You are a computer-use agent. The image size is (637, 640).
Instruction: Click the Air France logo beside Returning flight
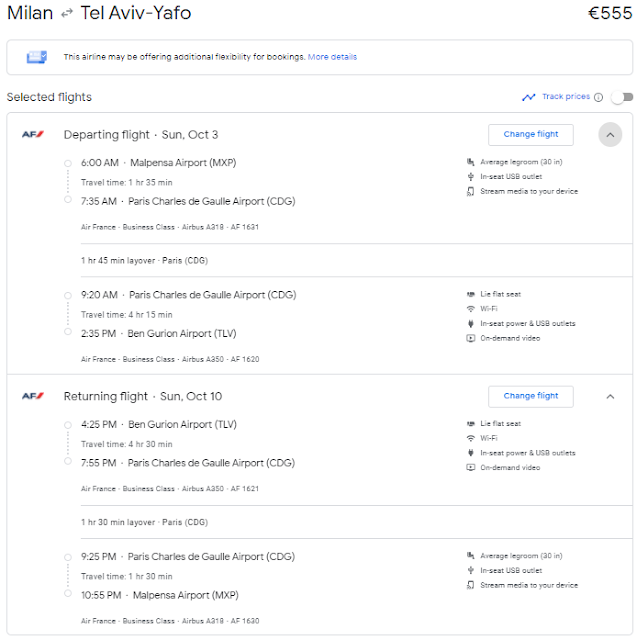coord(33,396)
